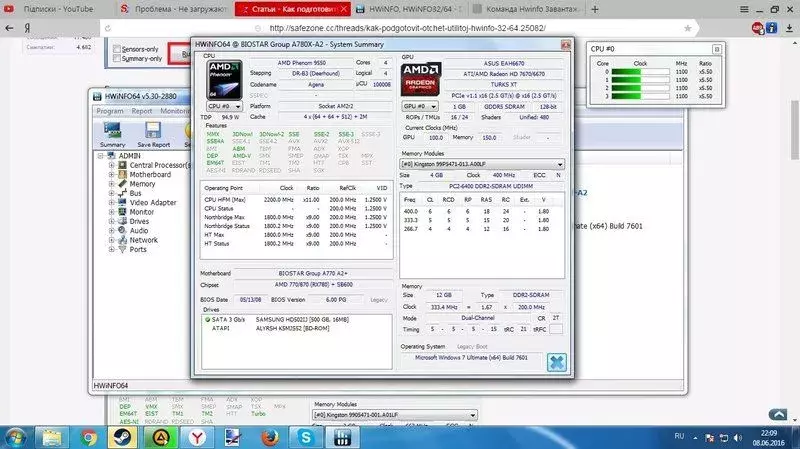The image size is (800, 449).
Task: Open Google Chrome from the taskbar
Action: pyautogui.click(x=88, y=437)
